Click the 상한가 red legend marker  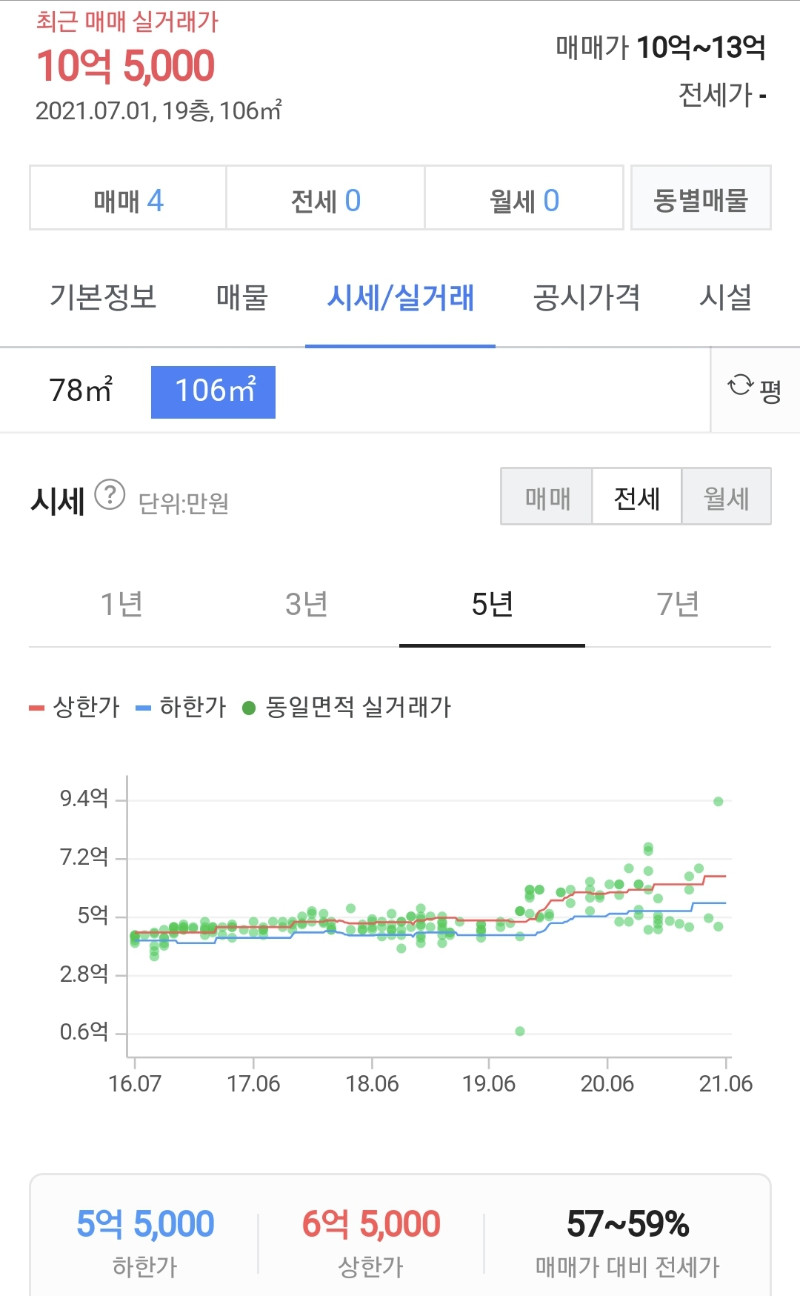click(x=37, y=708)
